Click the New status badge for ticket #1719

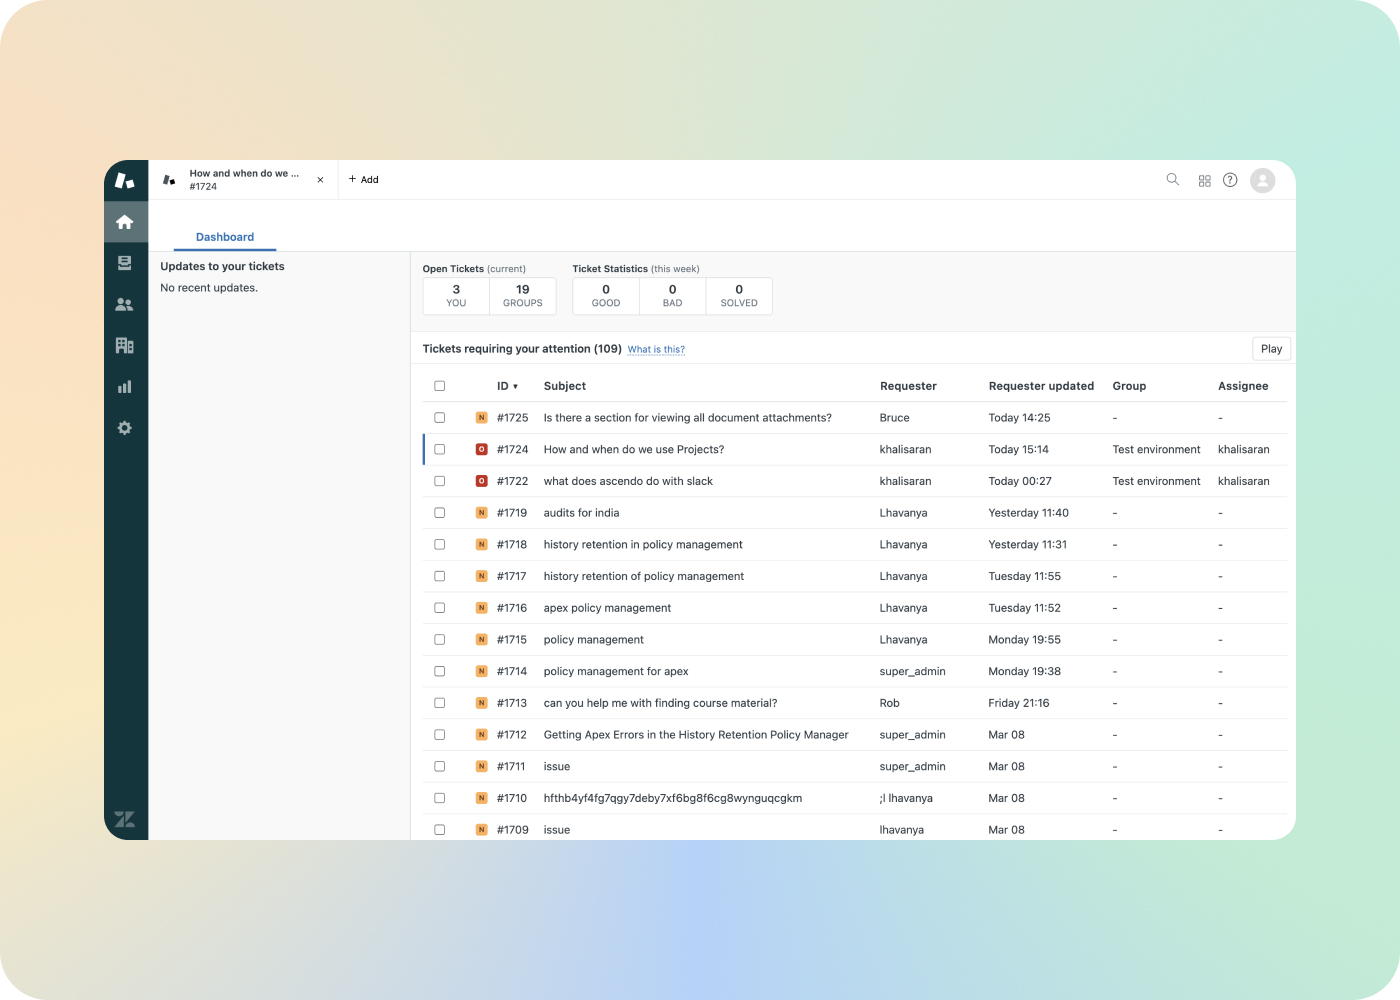(482, 513)
